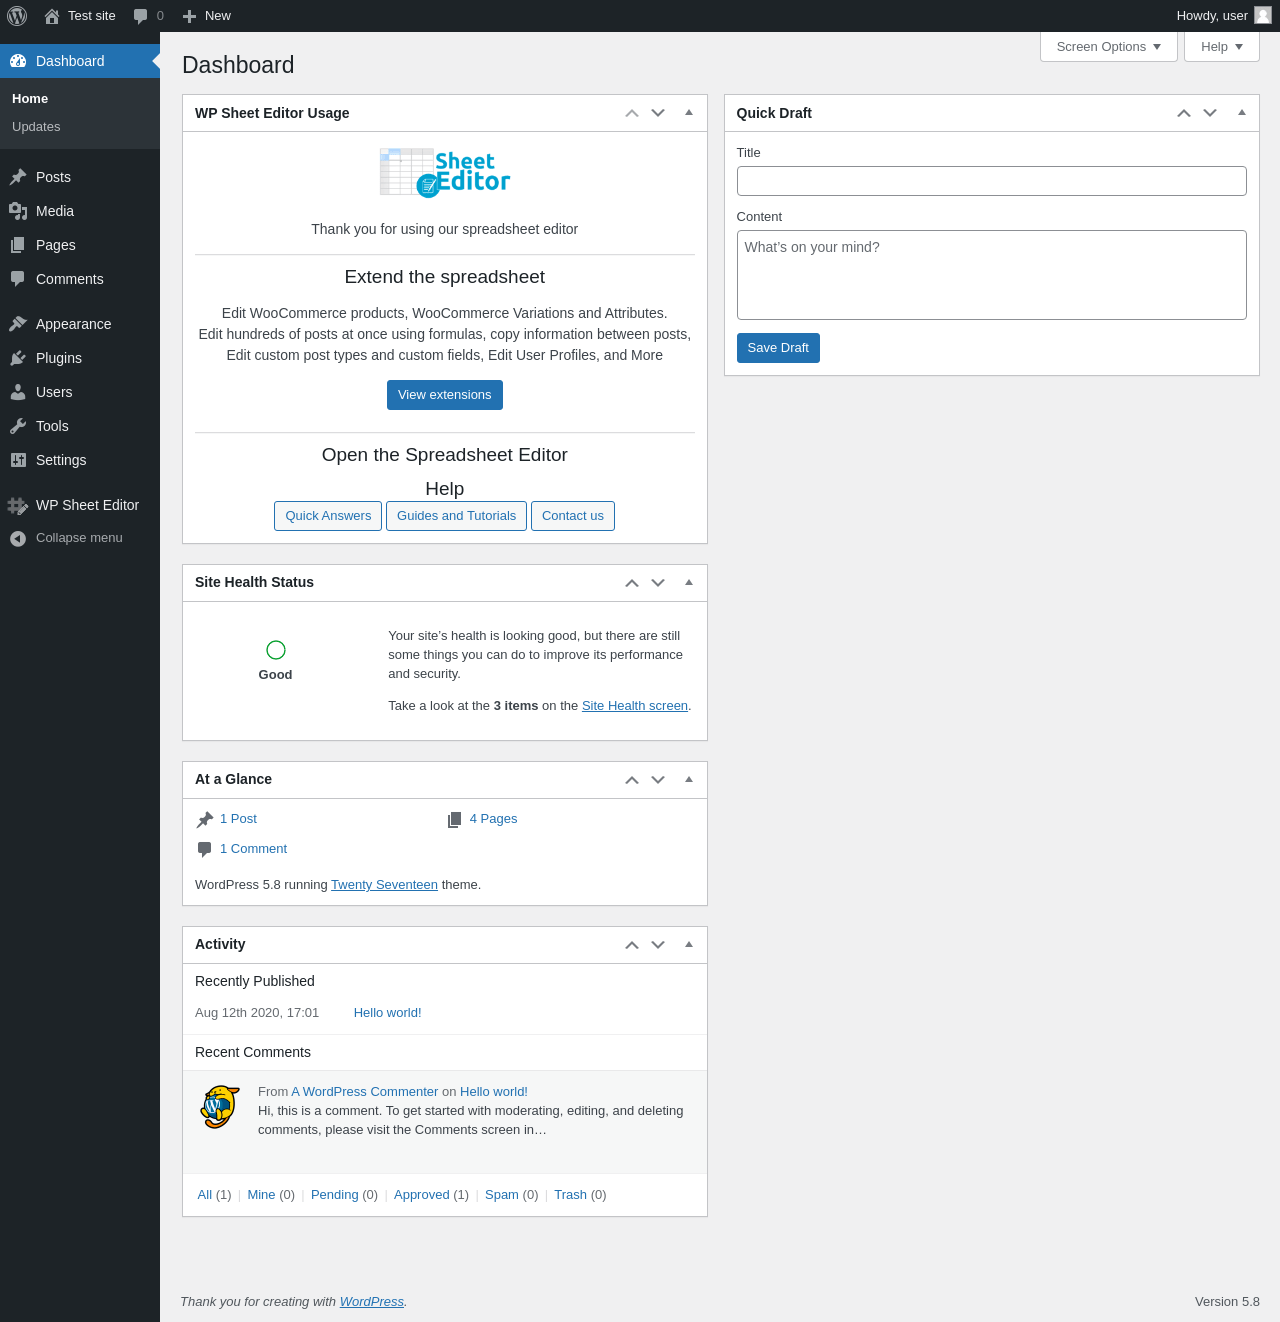
Task: Click the Contact us button
Action: tap(573, 516)
